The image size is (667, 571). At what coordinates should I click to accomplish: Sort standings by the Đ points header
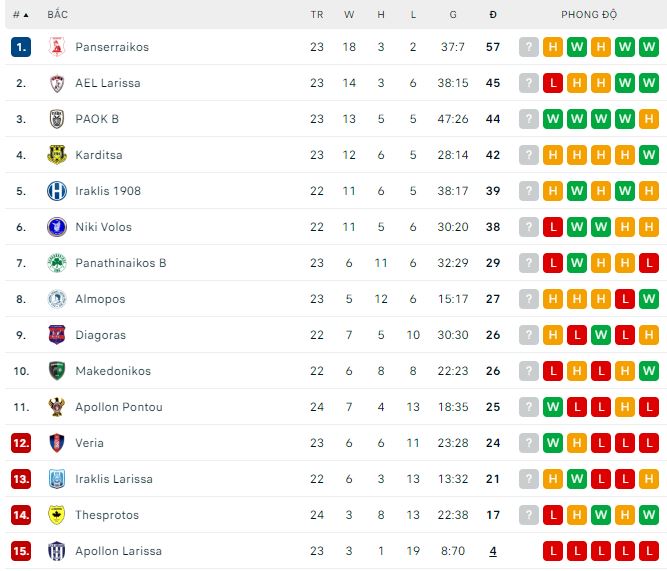493,15
